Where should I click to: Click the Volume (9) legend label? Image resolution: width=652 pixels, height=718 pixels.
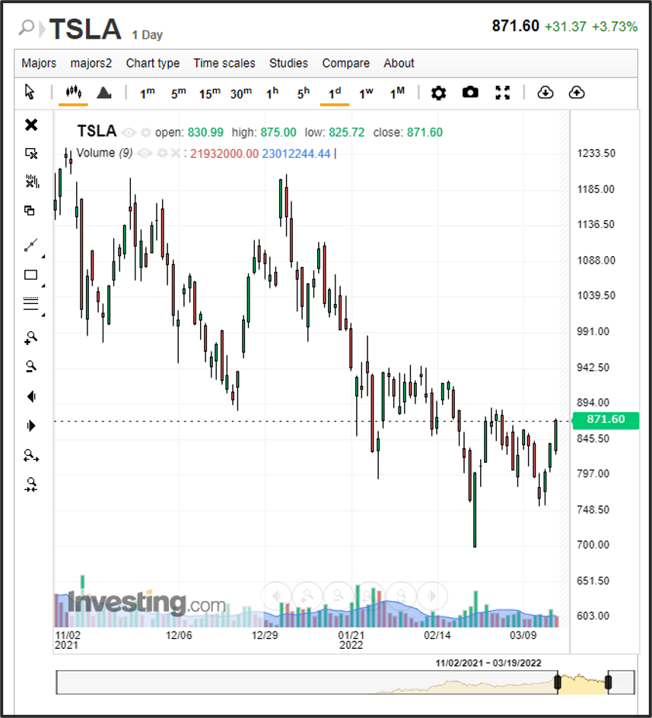point(104,153)
